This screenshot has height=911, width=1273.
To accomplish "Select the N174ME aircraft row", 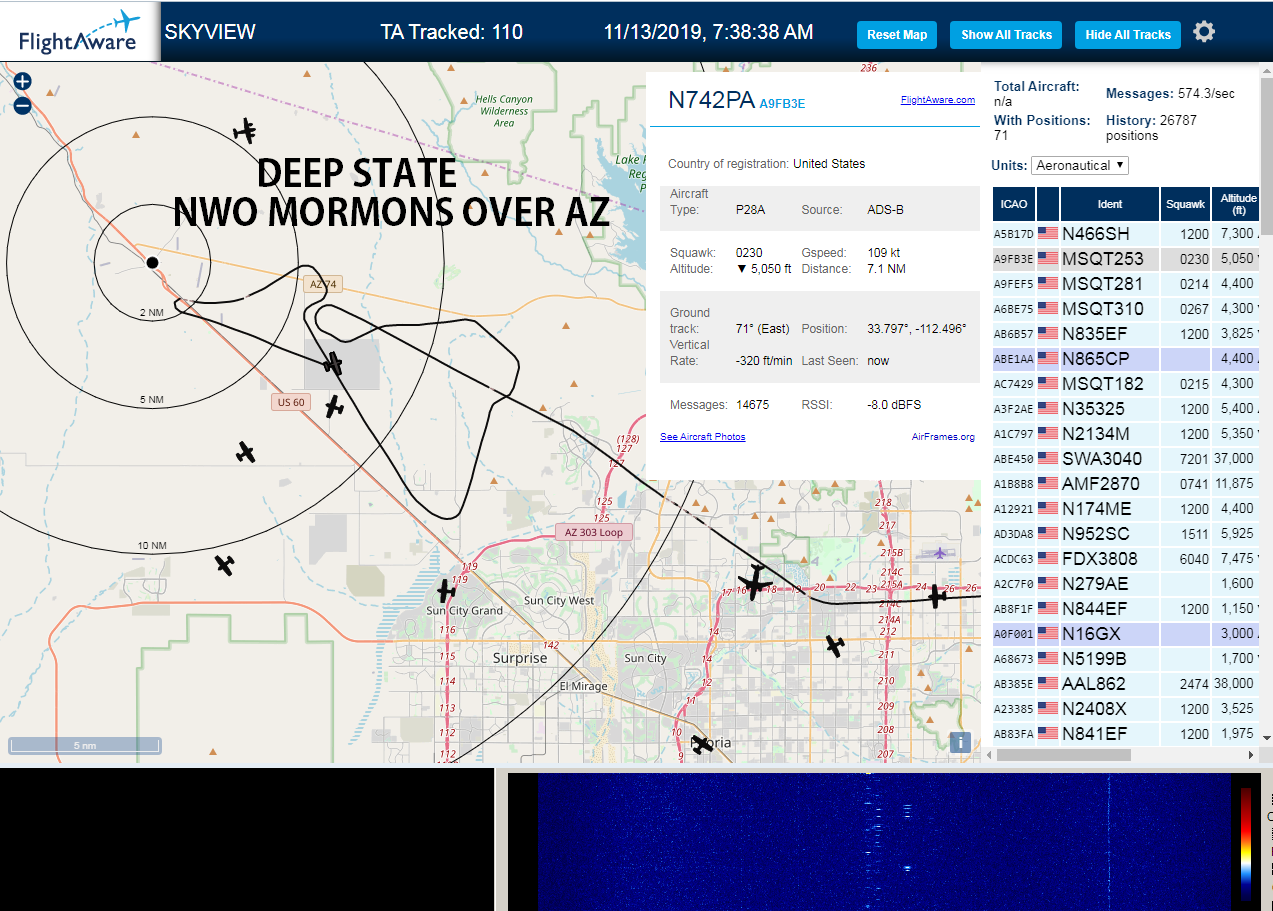I will [x=1126, y=508].
